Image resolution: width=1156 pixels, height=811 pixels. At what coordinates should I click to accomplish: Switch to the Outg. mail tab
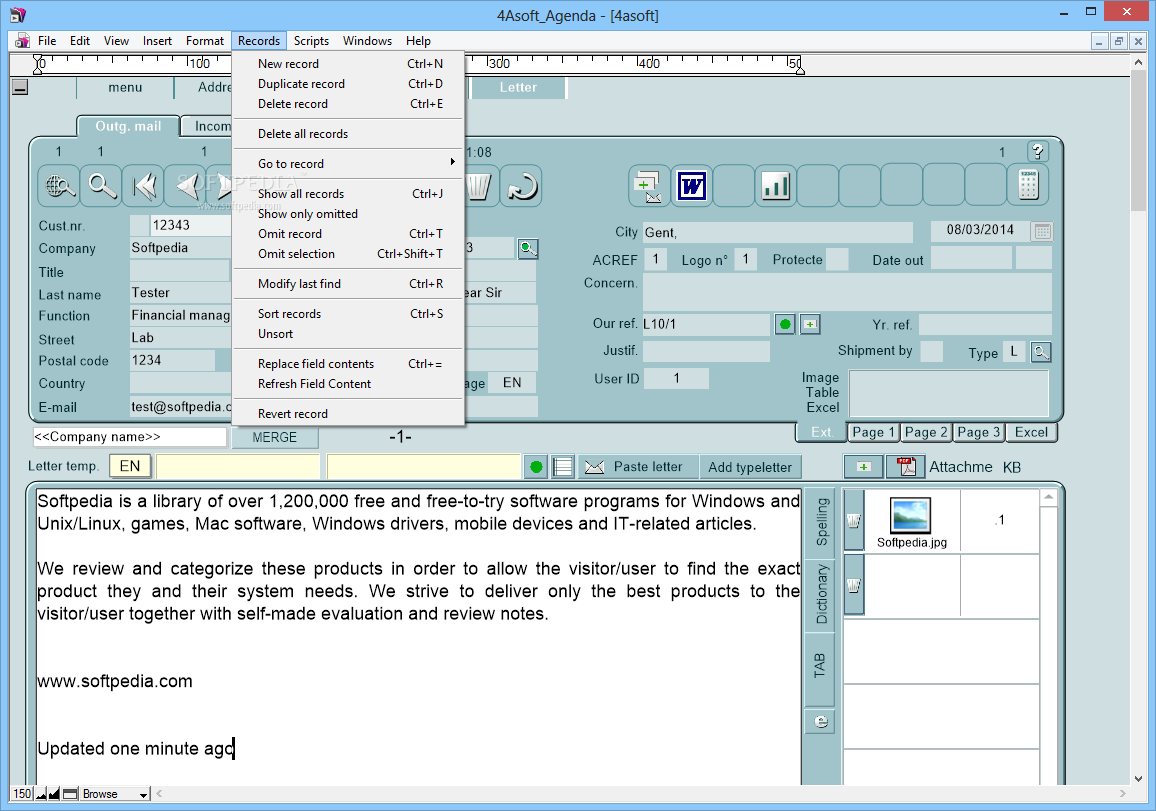click(128, 126)
